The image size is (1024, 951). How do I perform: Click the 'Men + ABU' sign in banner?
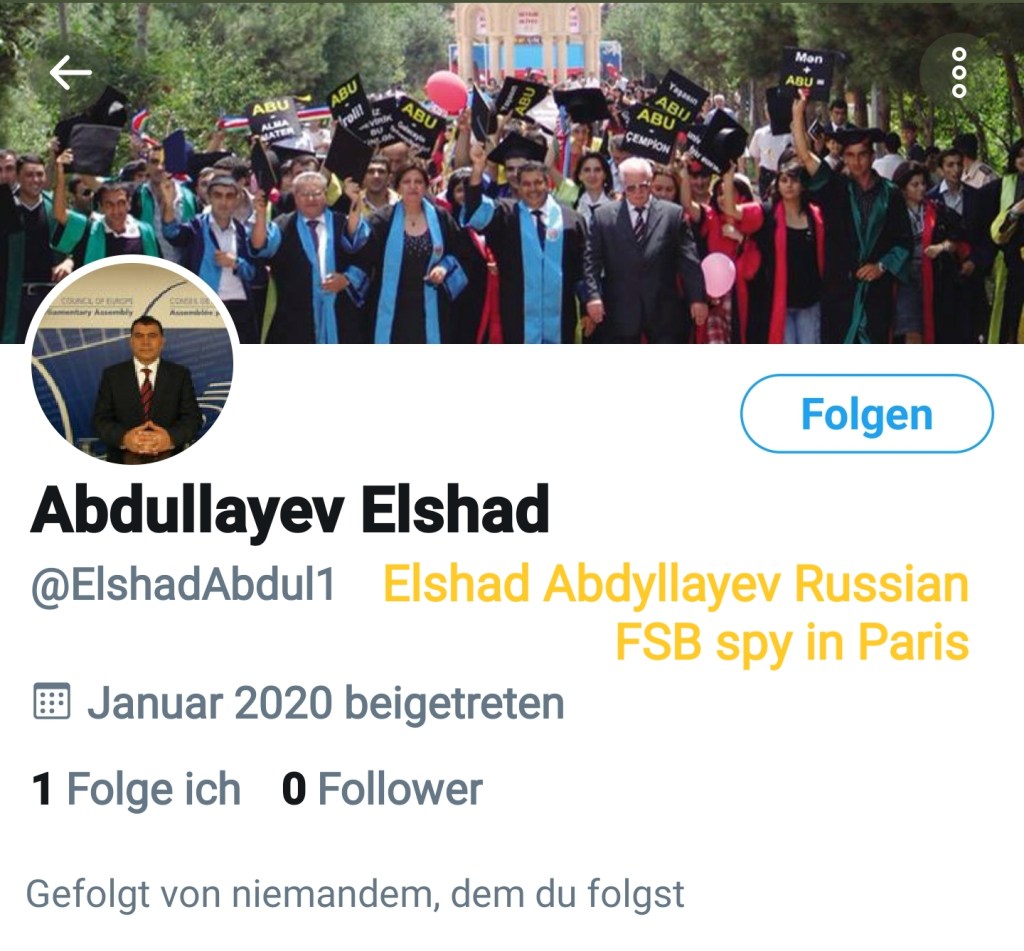click(x=808, y=70)
